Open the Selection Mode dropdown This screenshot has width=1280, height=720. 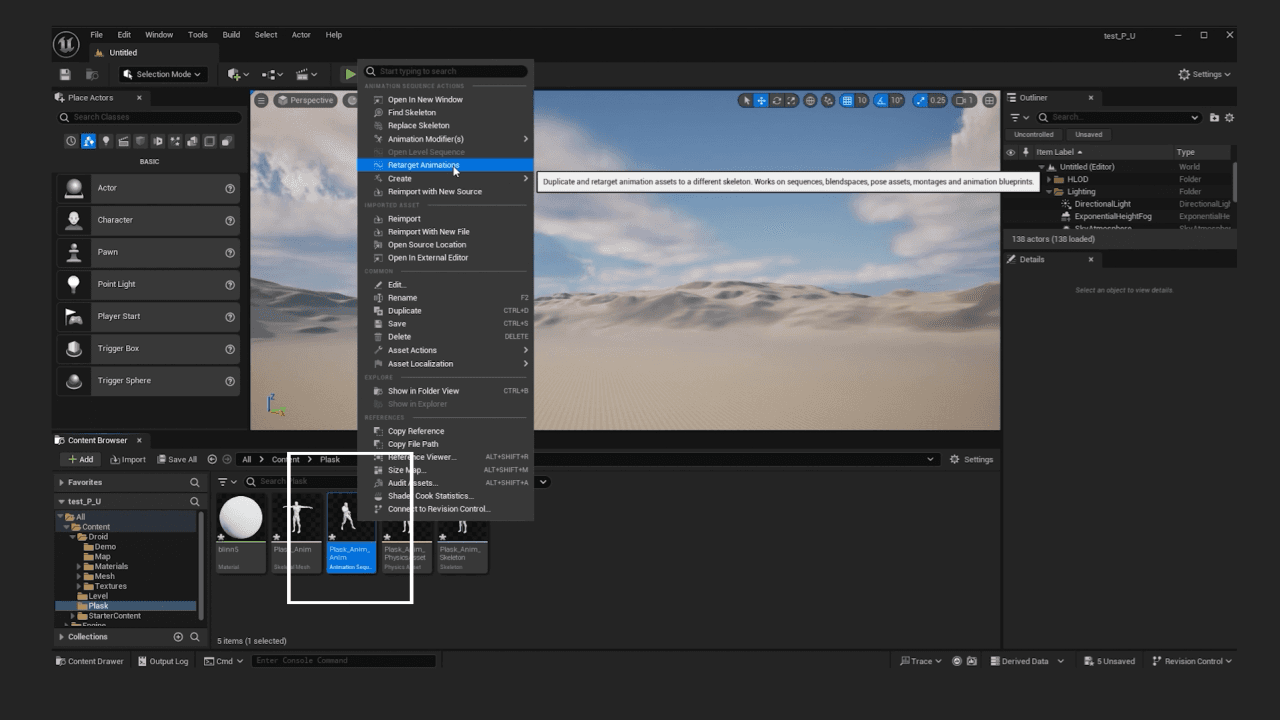[162, 74]
